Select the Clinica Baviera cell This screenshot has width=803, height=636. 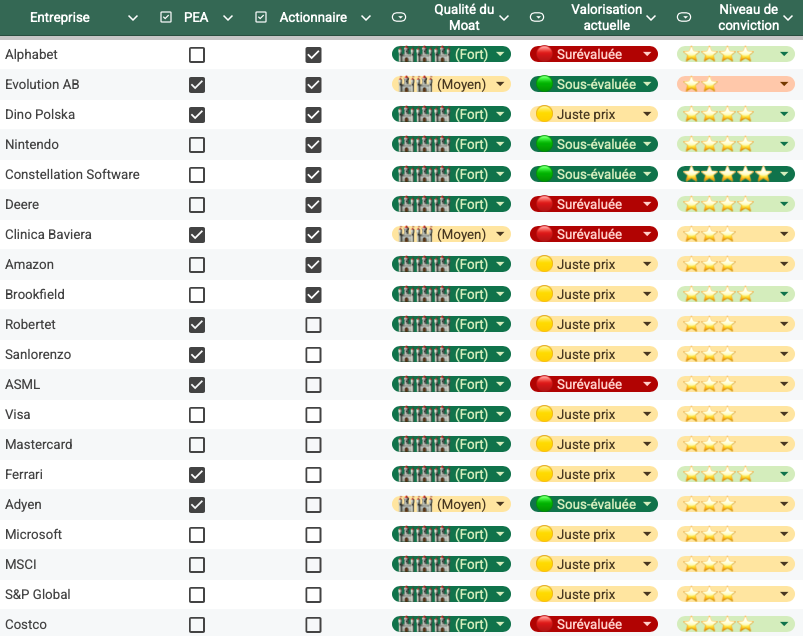(x=48, y=235)
